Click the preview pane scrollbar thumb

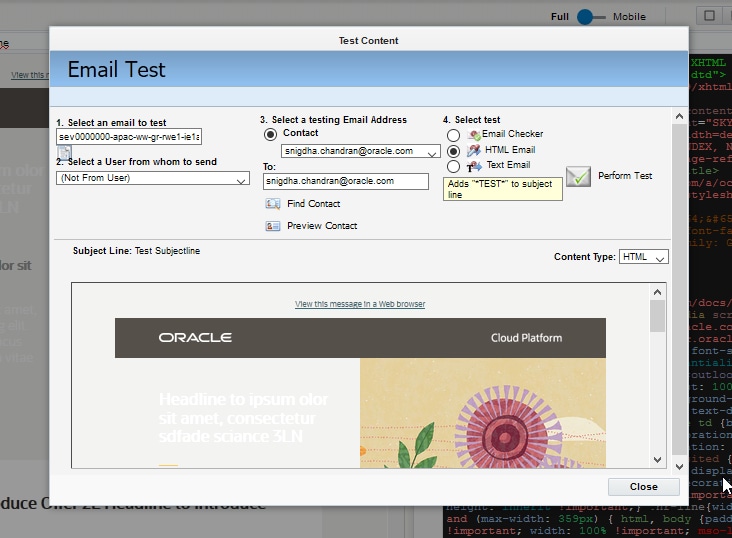tap(657, 316)
